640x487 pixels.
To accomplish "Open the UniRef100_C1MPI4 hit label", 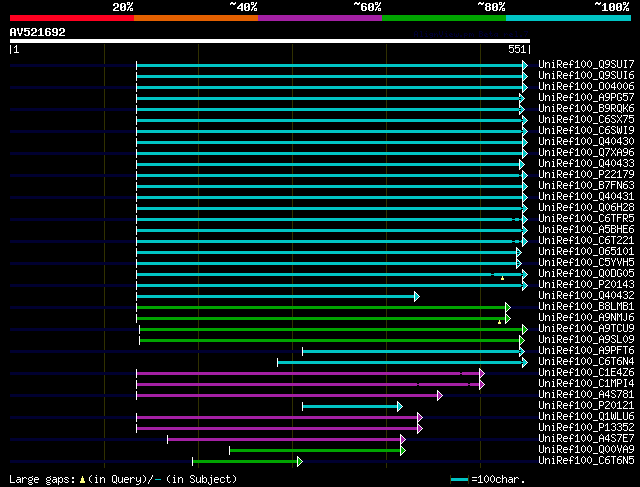I will point(586,383).
